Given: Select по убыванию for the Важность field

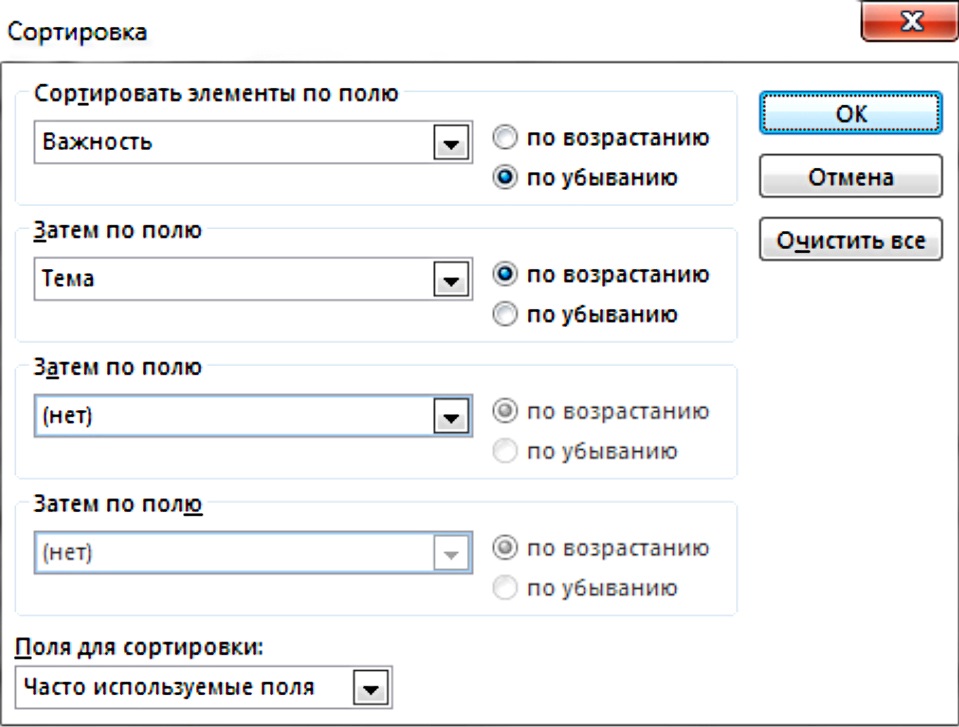Looking at the screenshot, I should (506, 178).
